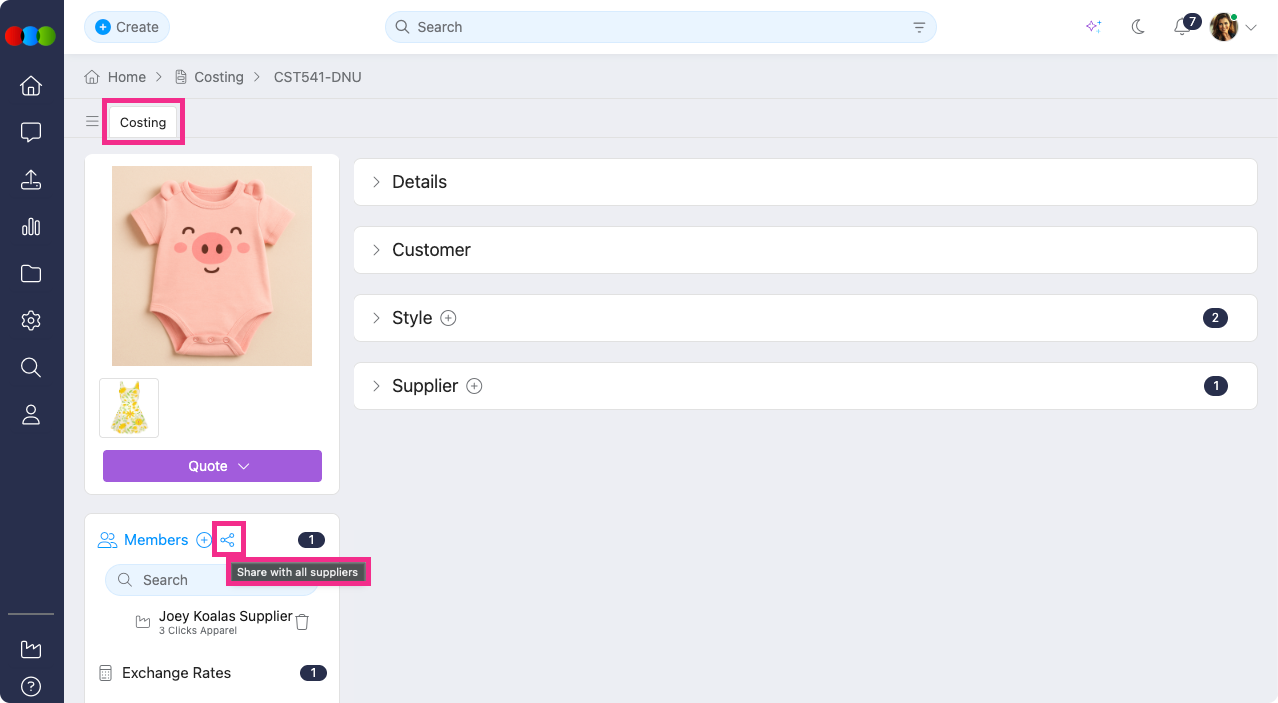Screen dimensions: 1278x703
Task: Add a member with the plus icon
Action: click(x=204, y=540)
